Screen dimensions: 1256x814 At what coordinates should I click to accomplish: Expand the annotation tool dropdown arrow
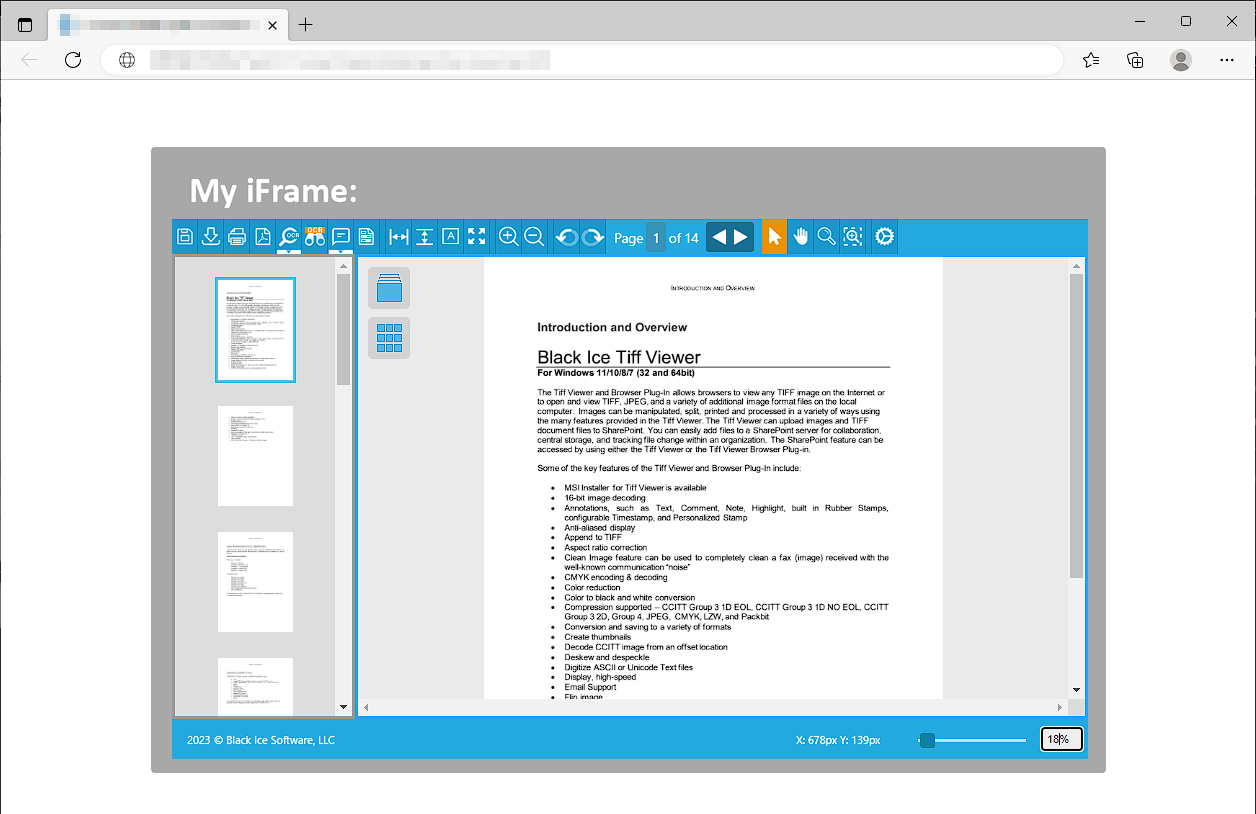(x=341, y=251)
